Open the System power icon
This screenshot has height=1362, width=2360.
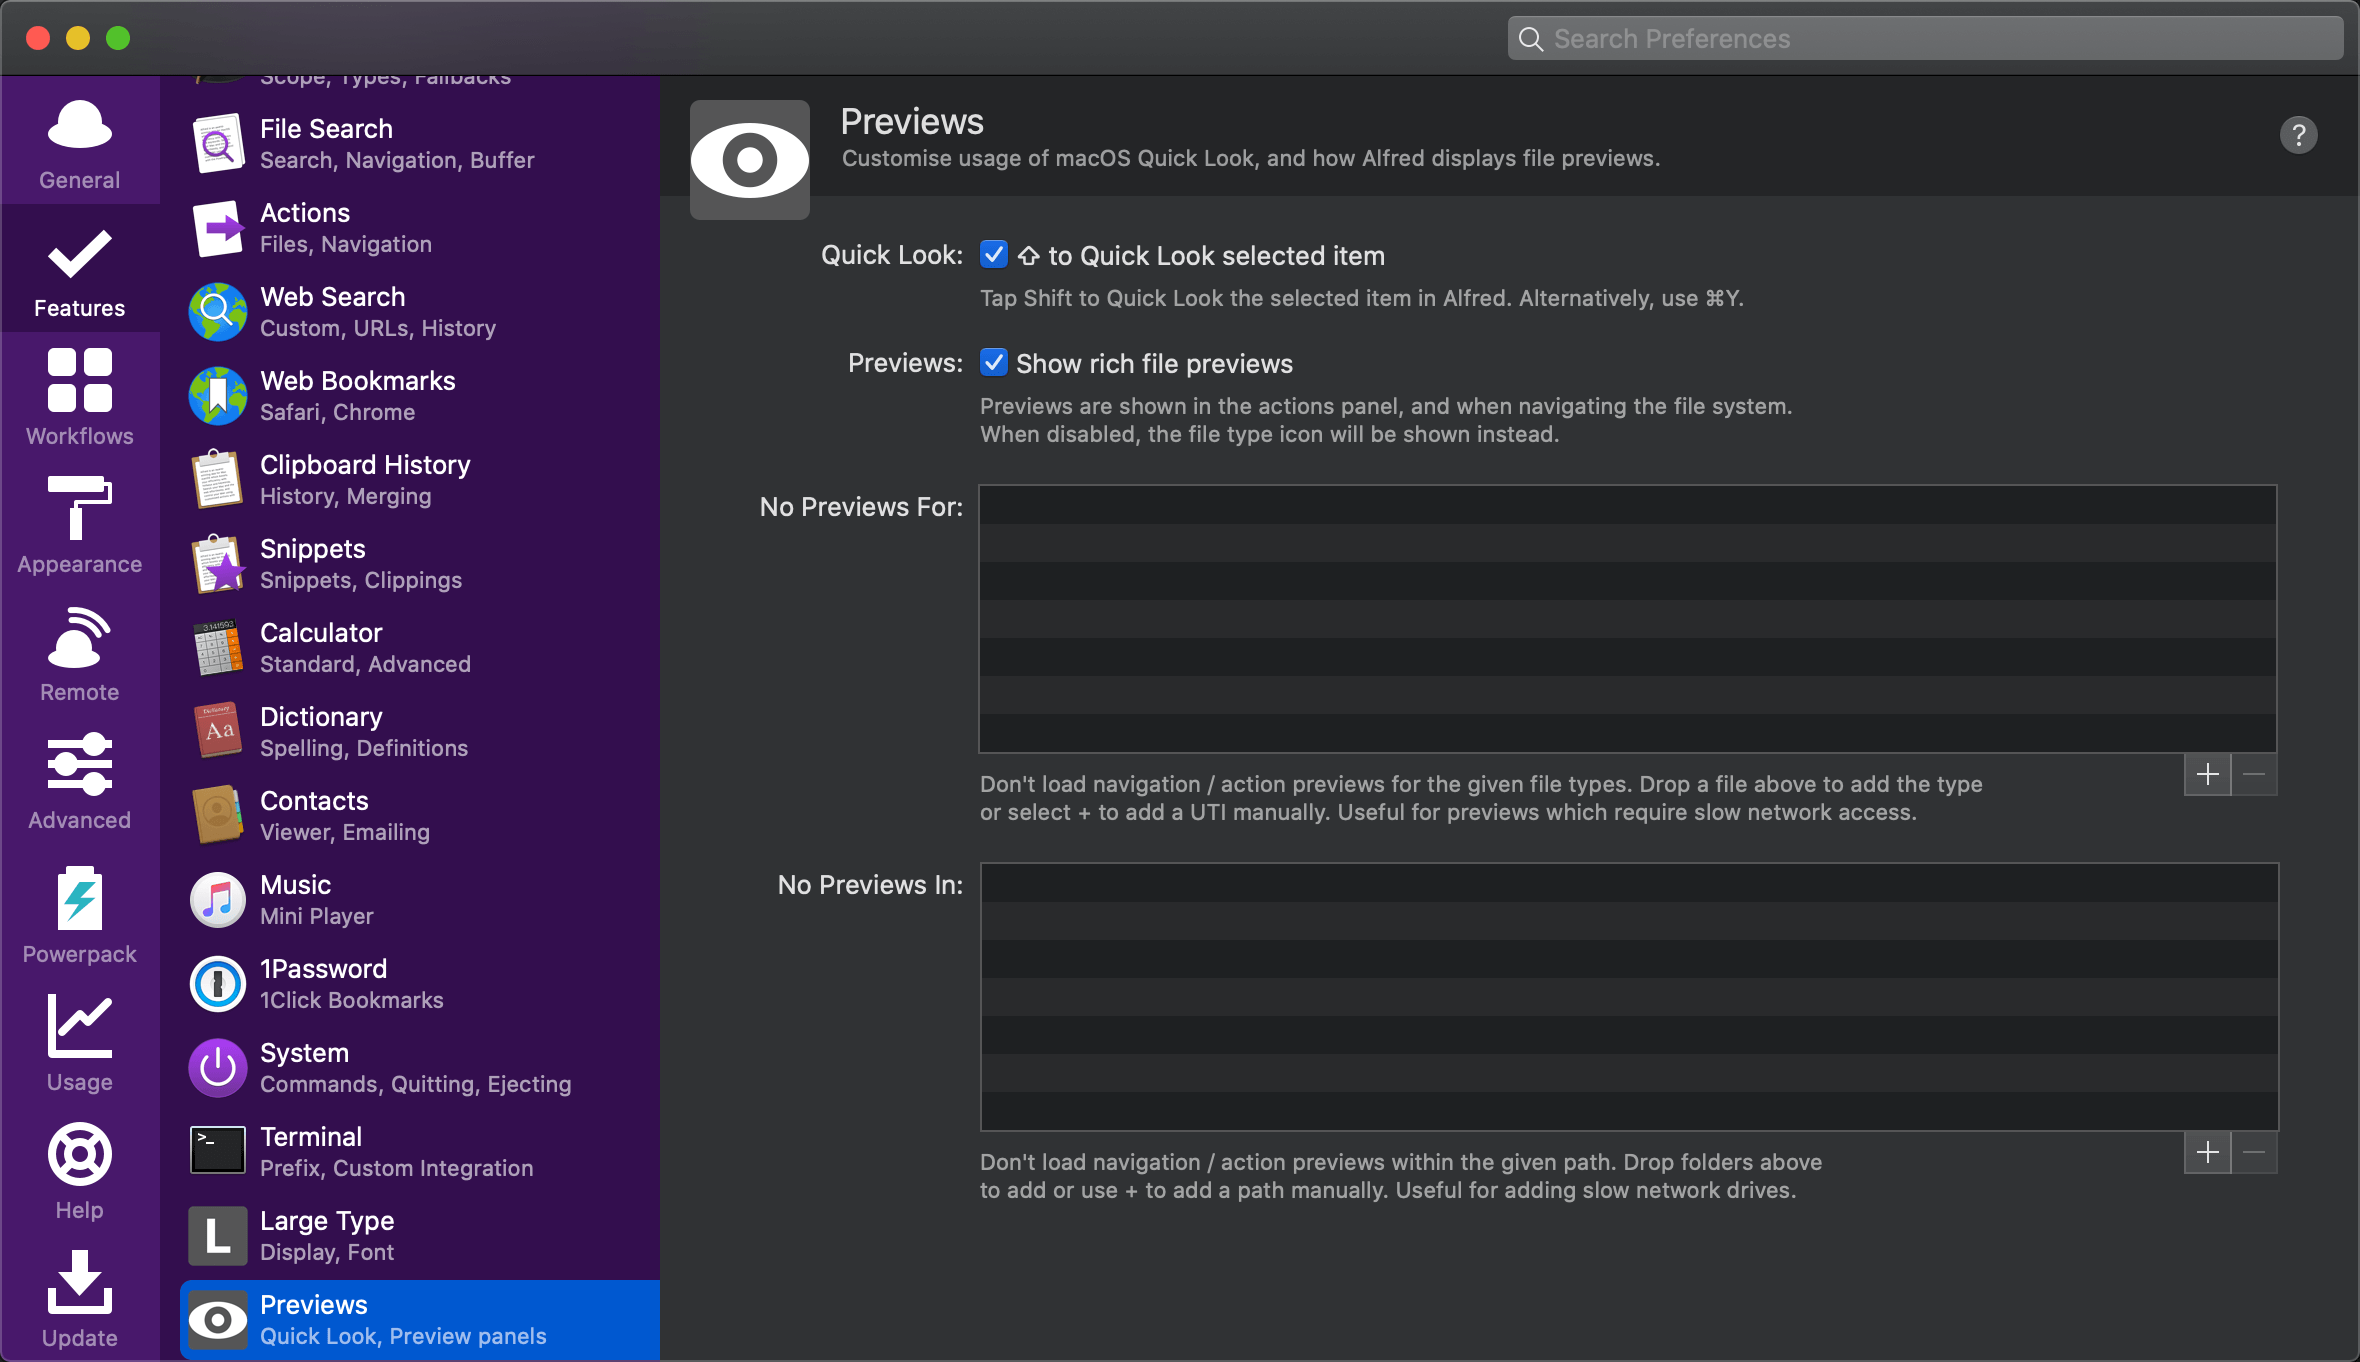(x=218, y=1068)
